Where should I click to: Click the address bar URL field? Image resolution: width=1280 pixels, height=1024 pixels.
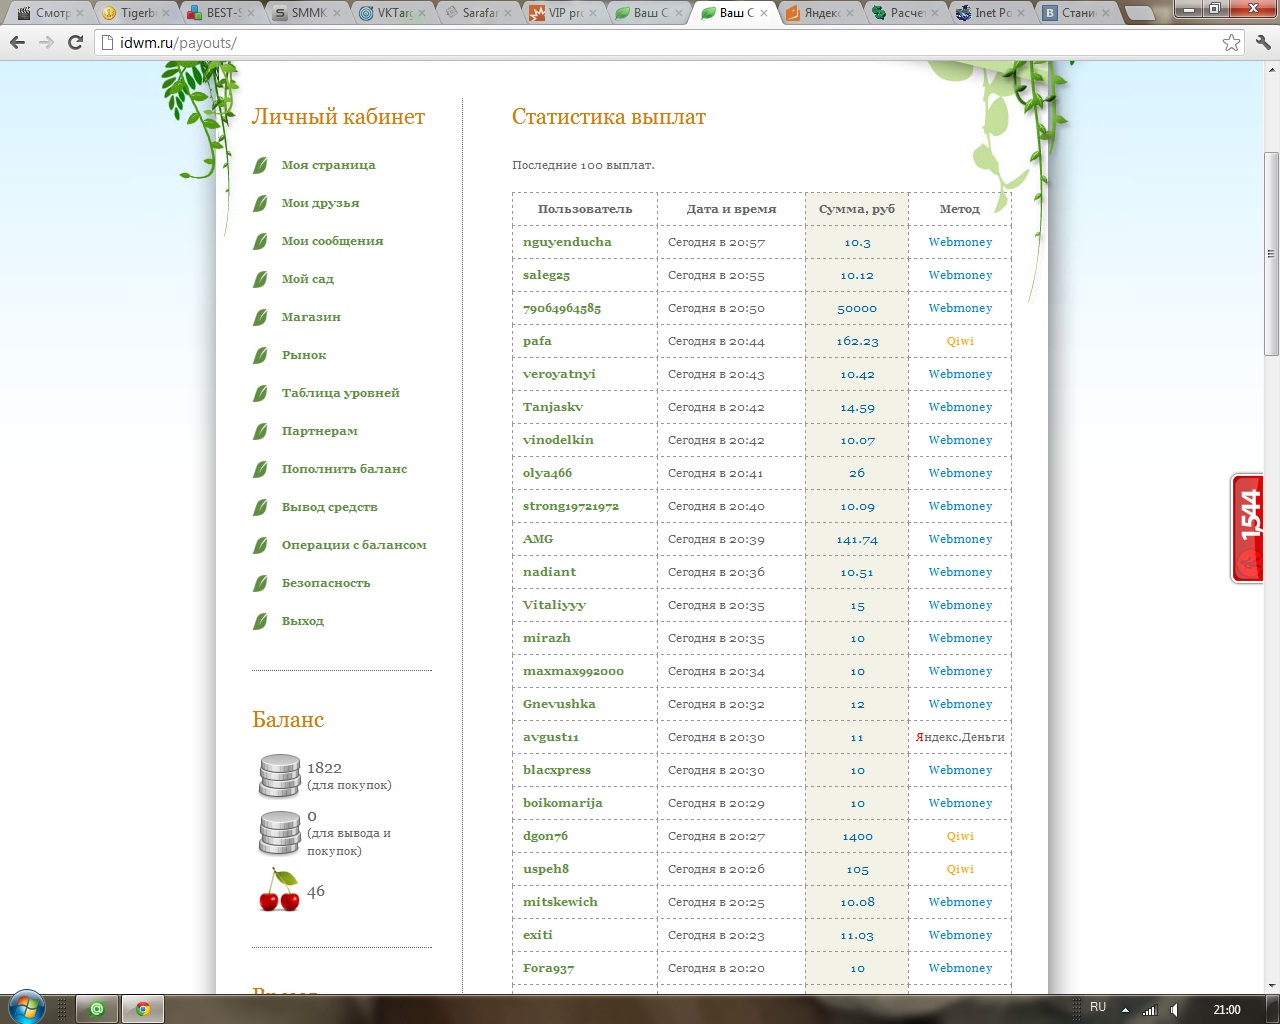[660, 43]
